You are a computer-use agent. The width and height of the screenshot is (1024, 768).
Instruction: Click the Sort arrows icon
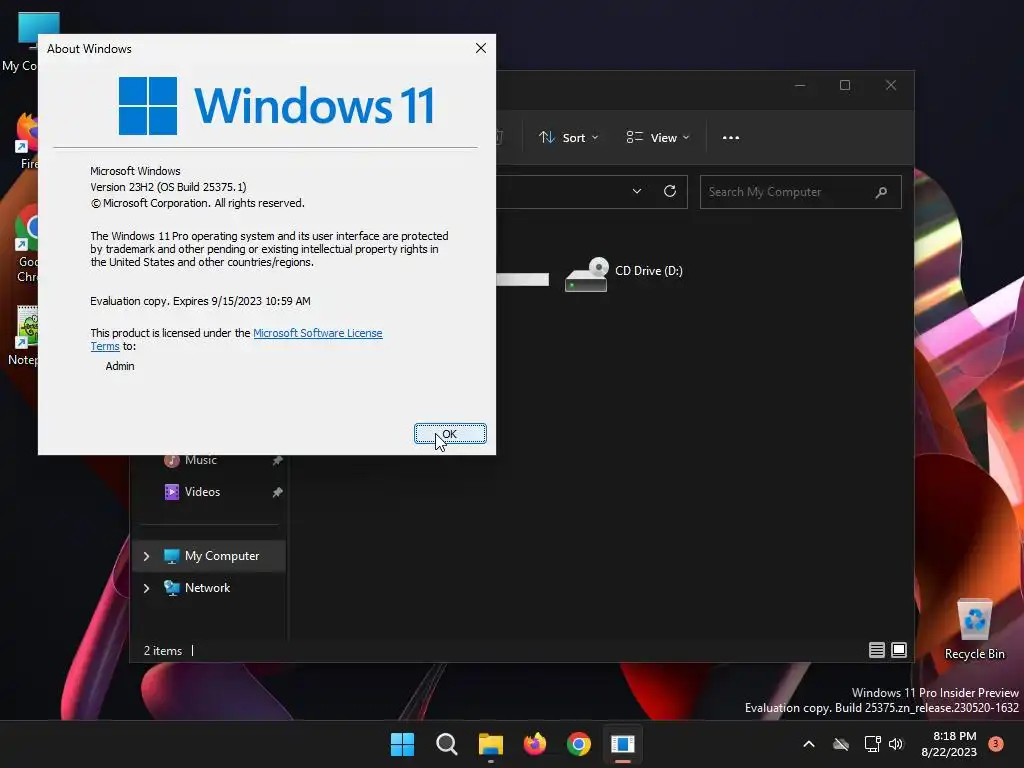[547, 137]
